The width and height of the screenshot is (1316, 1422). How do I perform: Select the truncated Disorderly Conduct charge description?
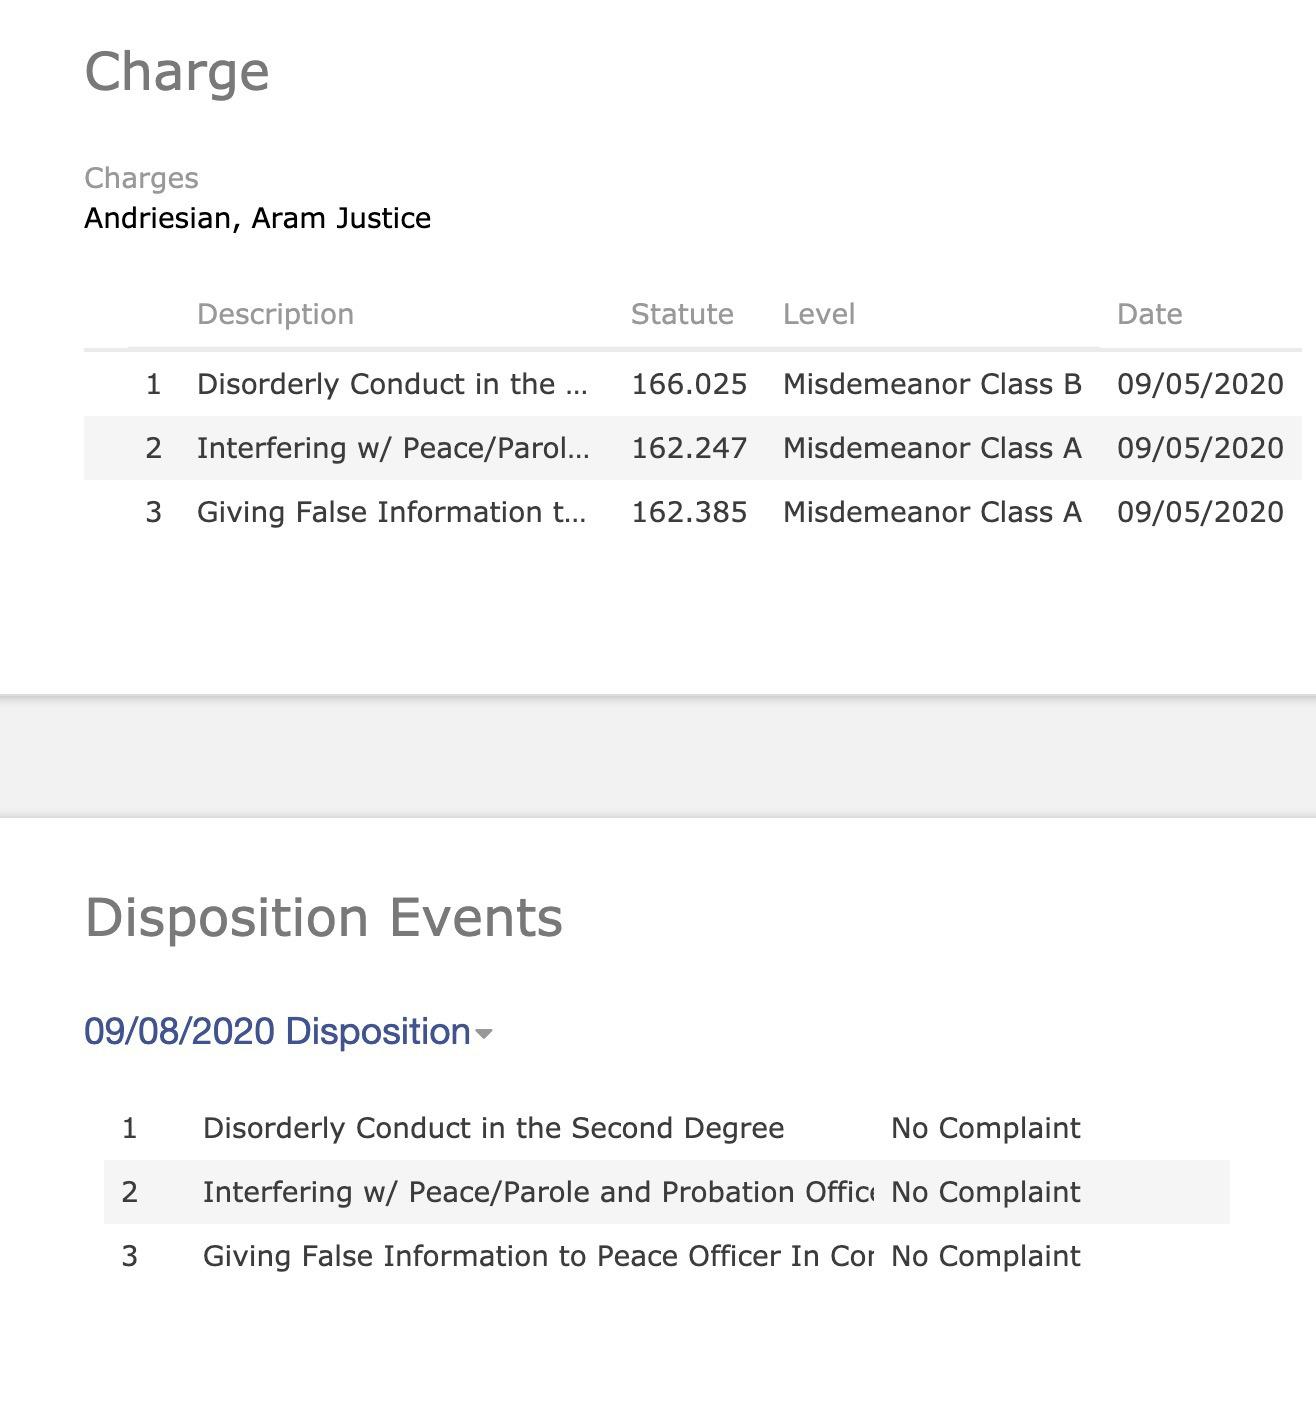391,384
